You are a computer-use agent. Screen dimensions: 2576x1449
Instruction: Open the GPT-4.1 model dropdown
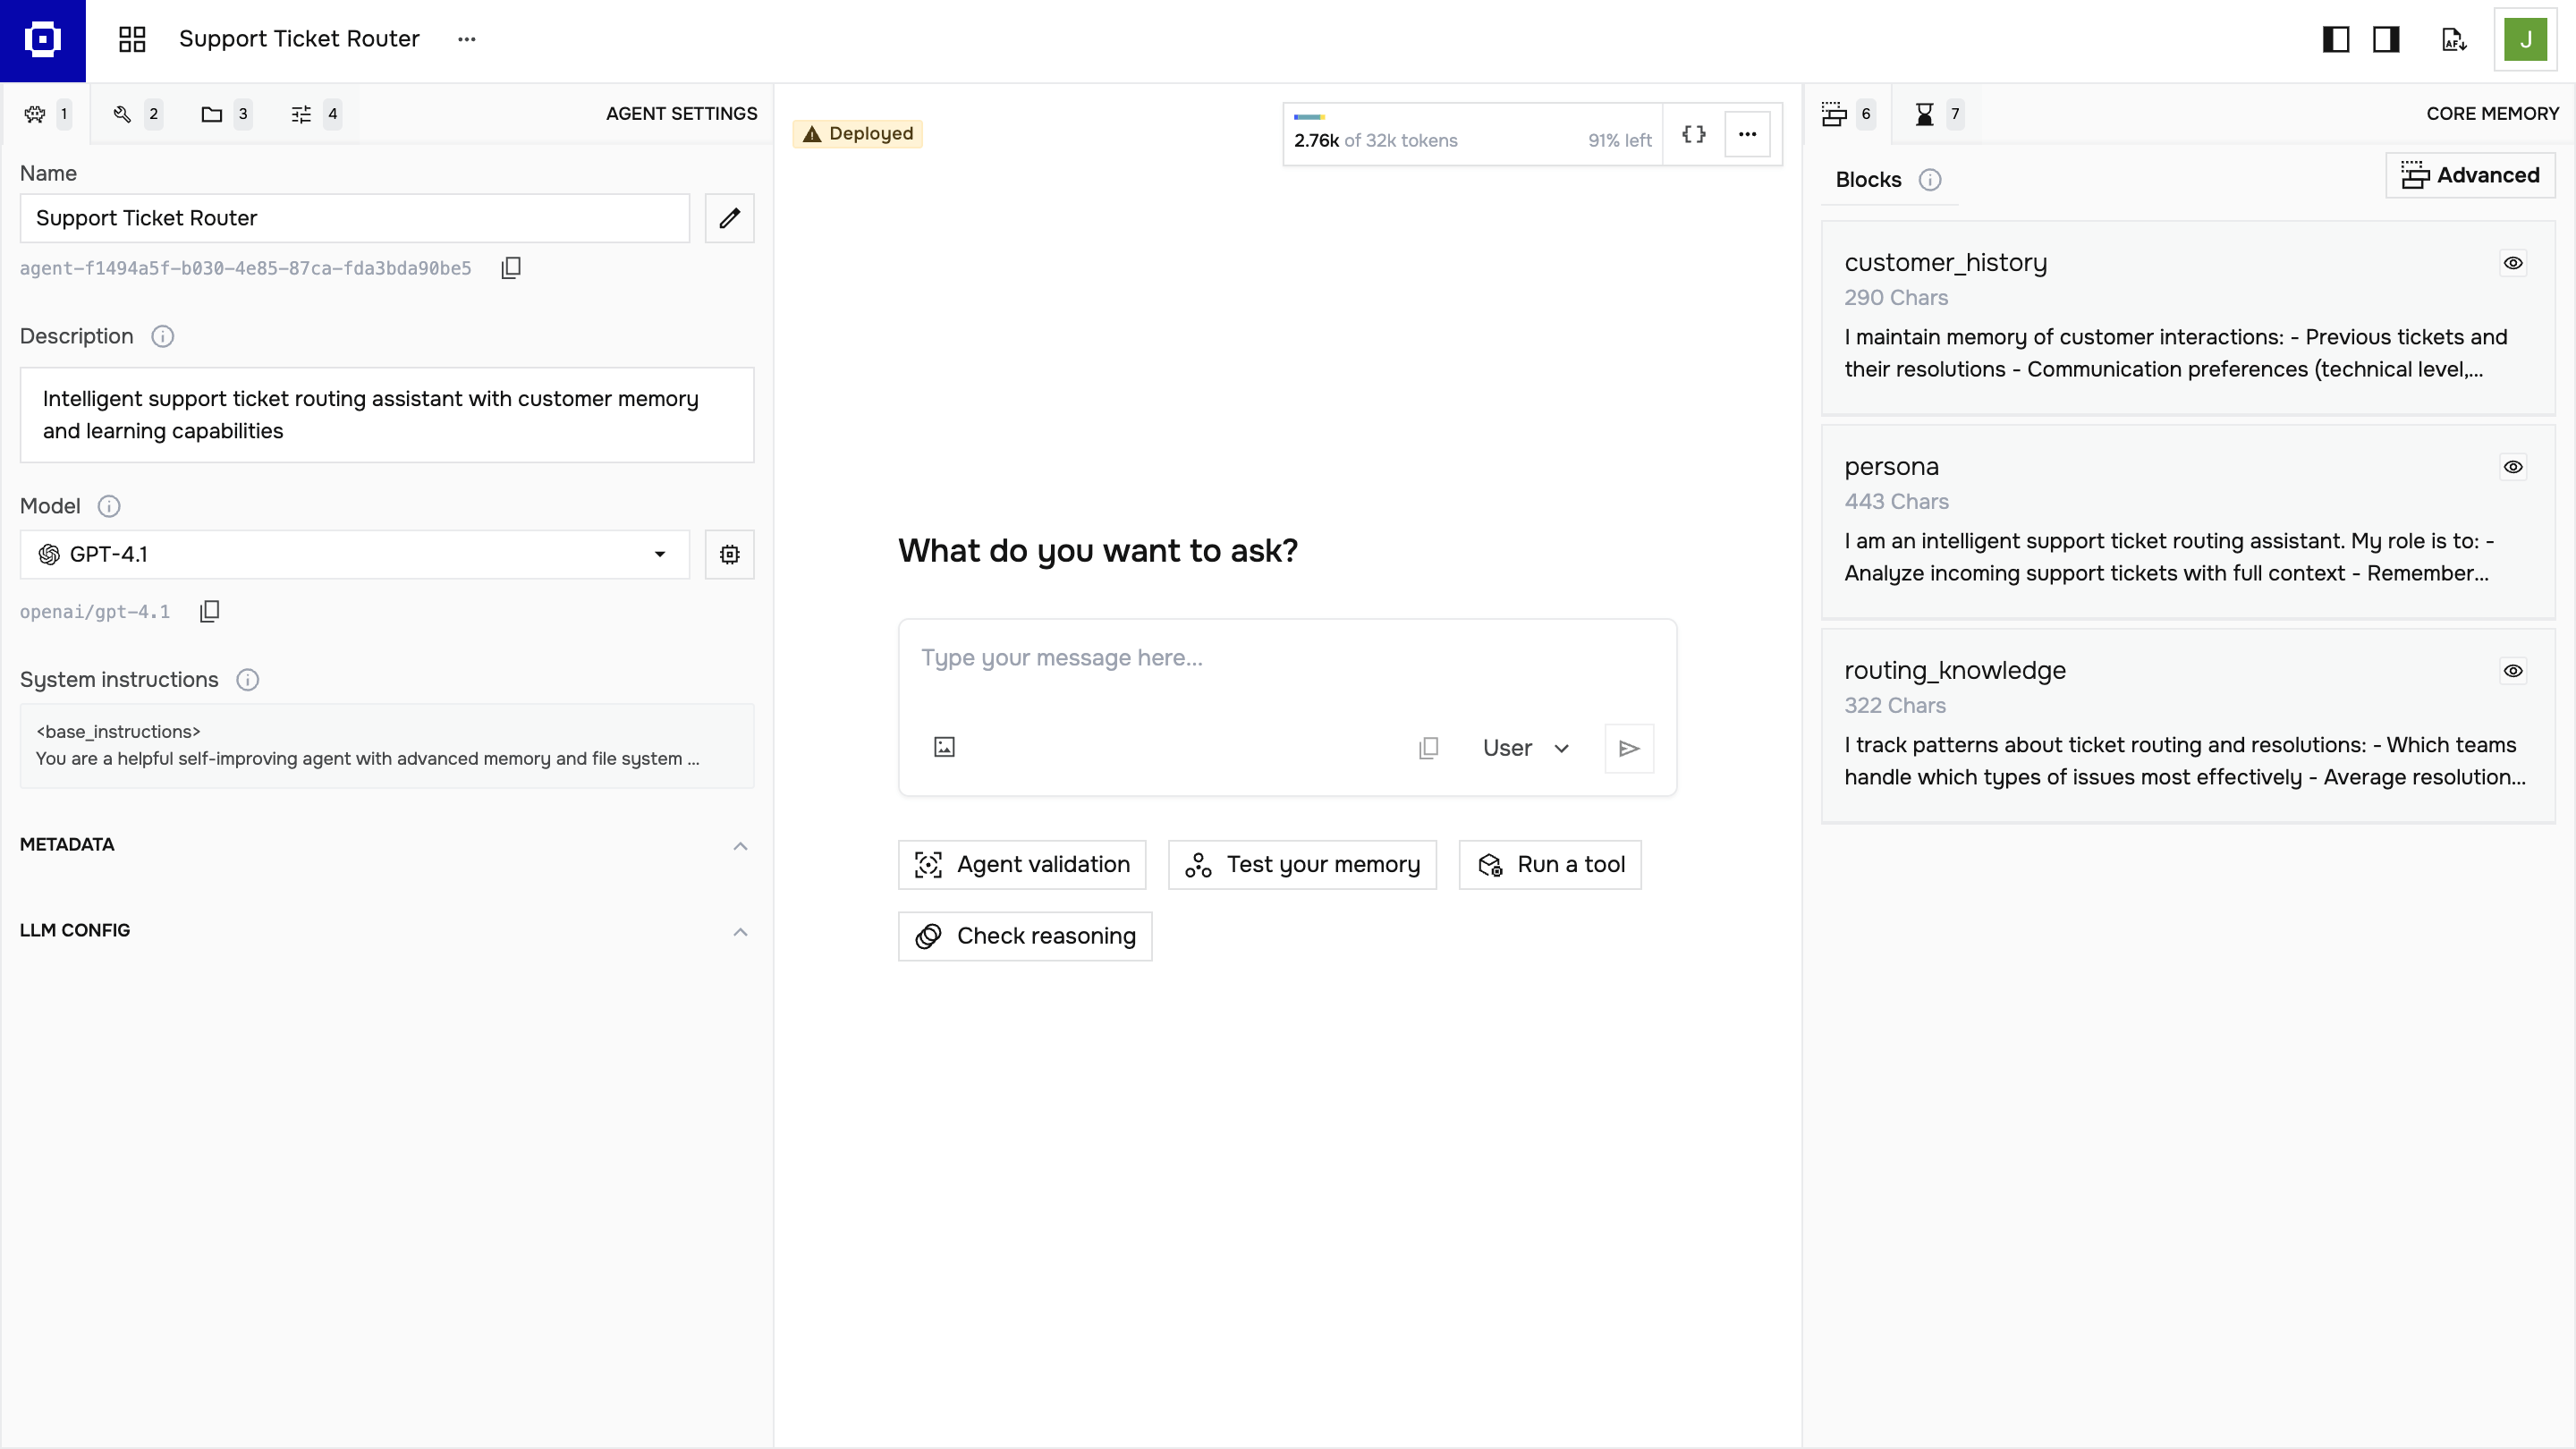click(x=354, y=554)
